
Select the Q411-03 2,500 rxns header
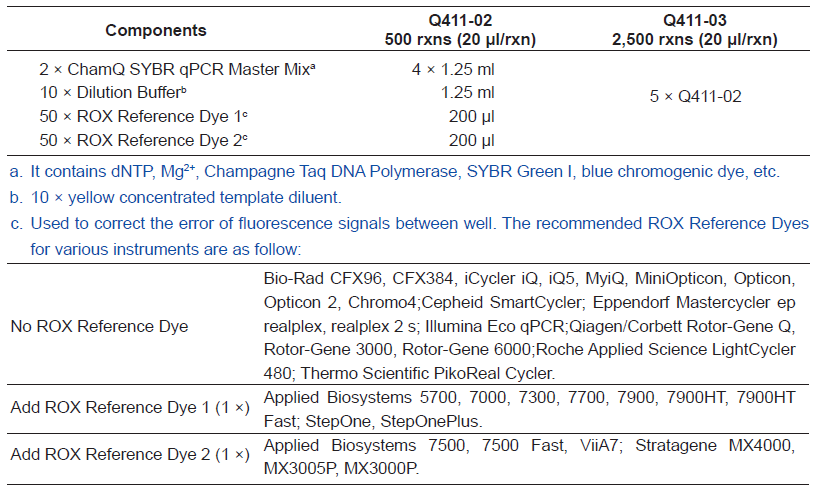pos(694,30)
